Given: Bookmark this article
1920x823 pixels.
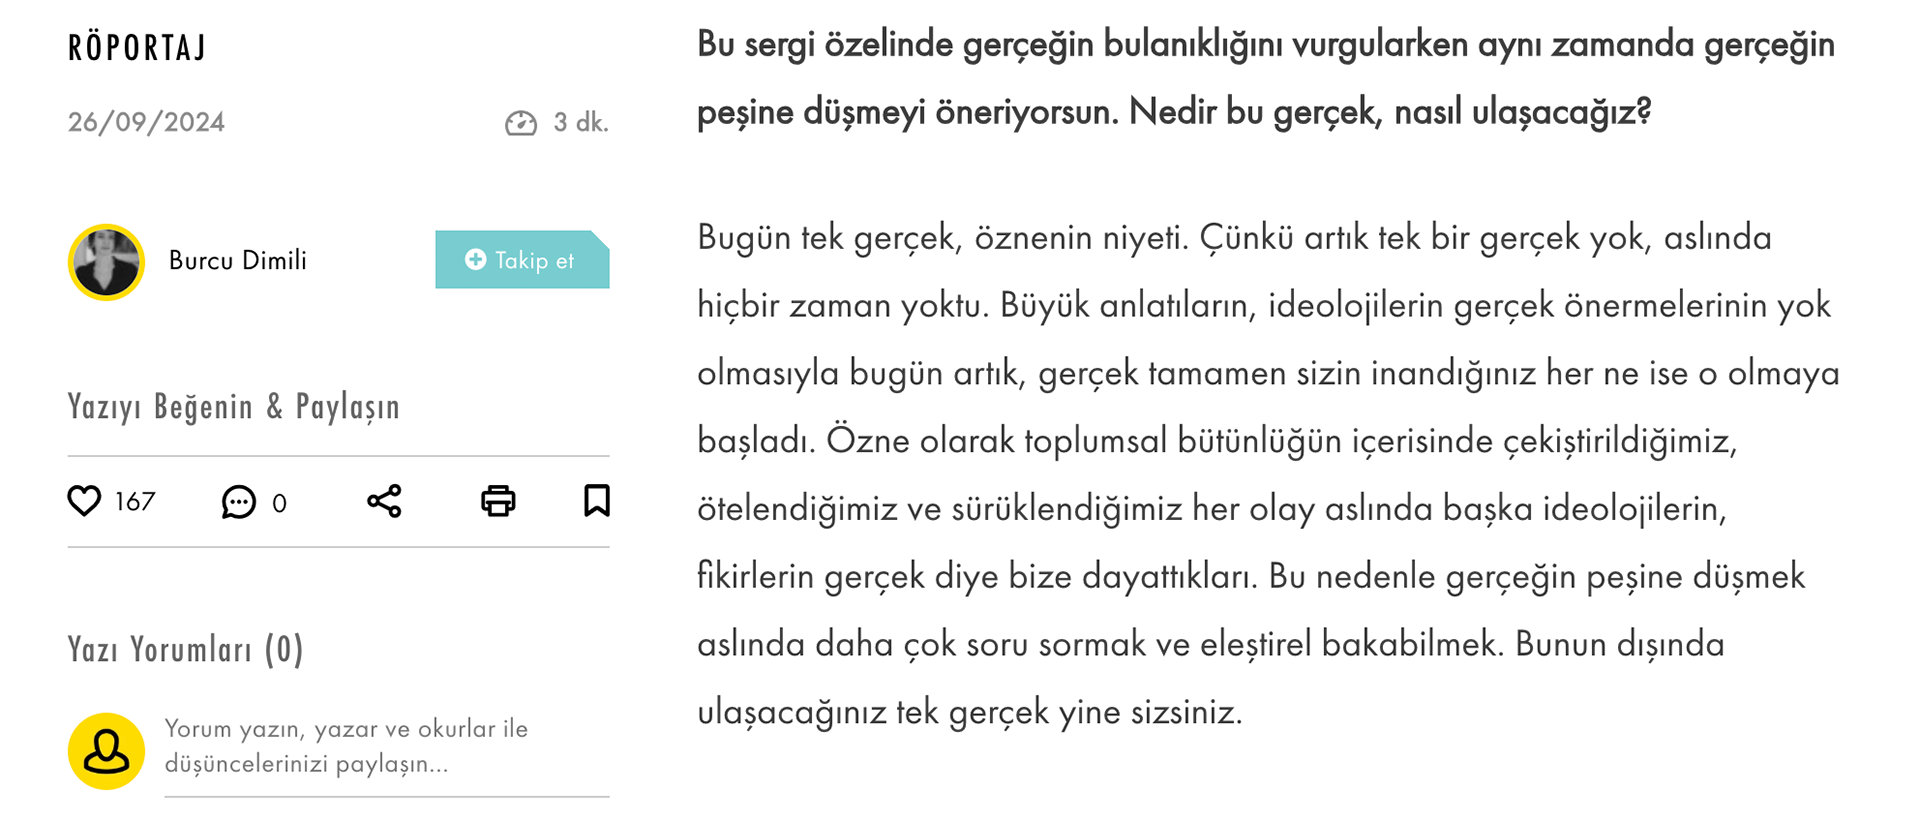Looking at the screenshot, I should [596, 501].
